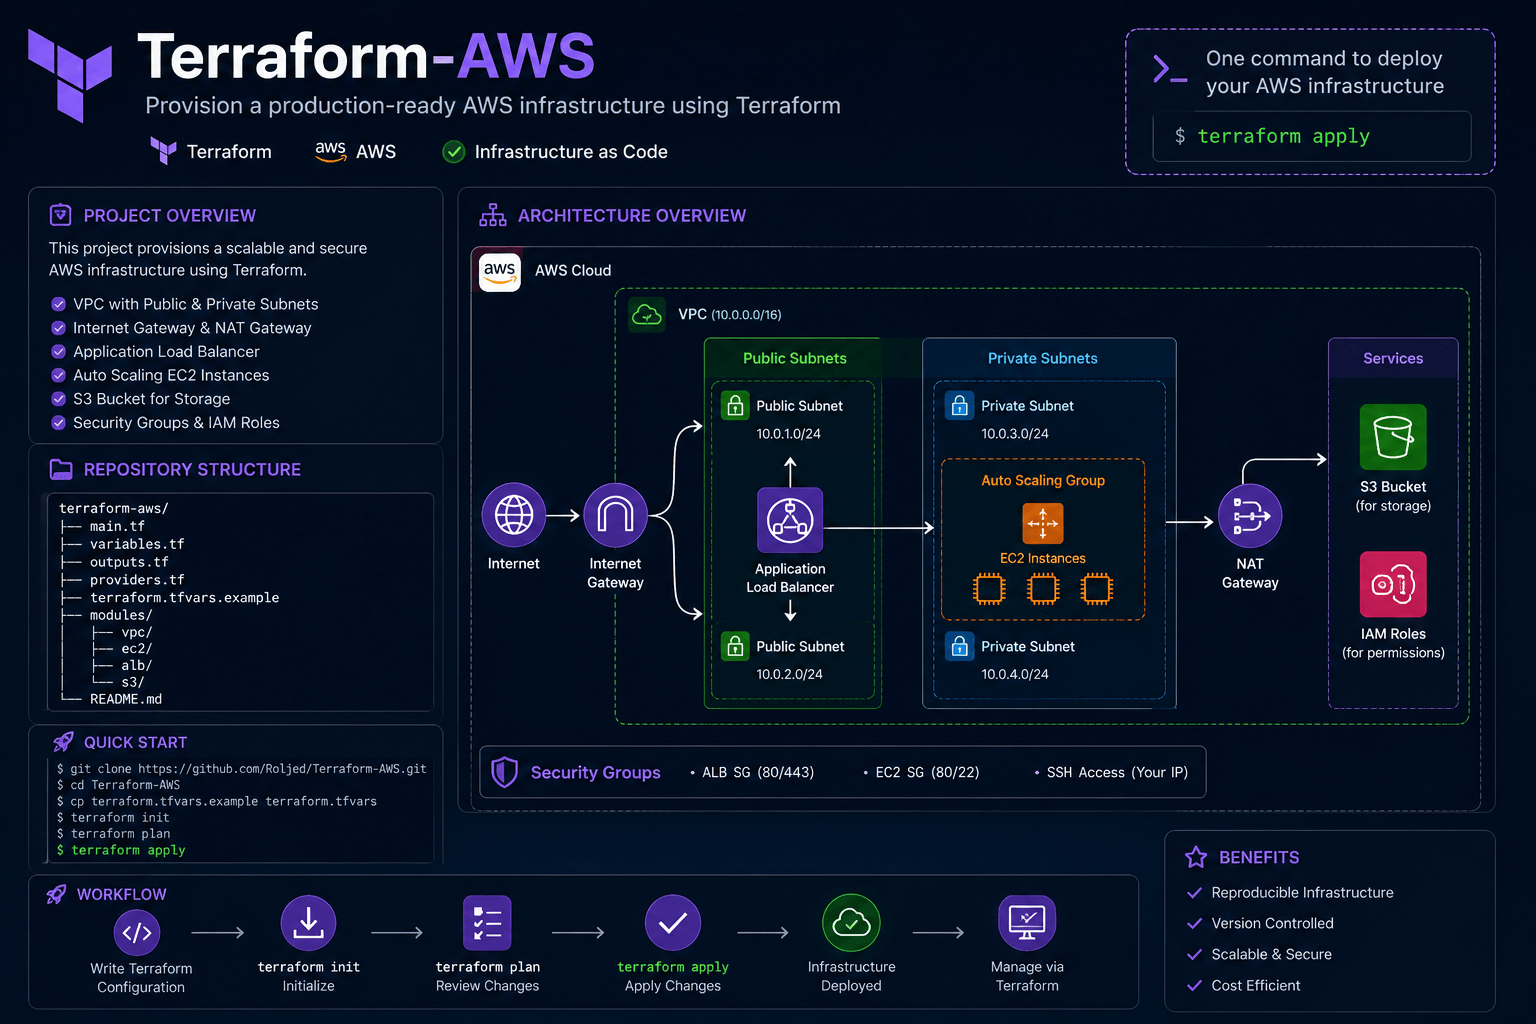Select the Internet Gateway icon

click(x=615, y=515)
